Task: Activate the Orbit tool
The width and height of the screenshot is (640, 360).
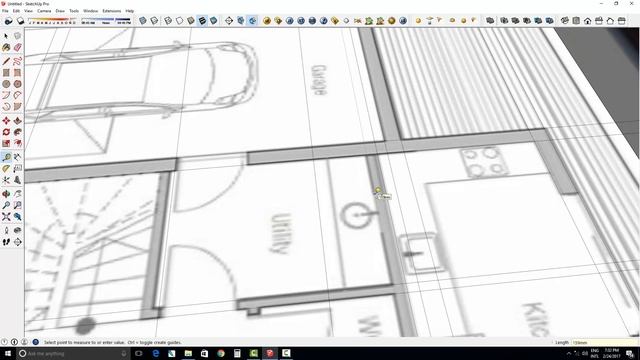Action: point(6,194)
